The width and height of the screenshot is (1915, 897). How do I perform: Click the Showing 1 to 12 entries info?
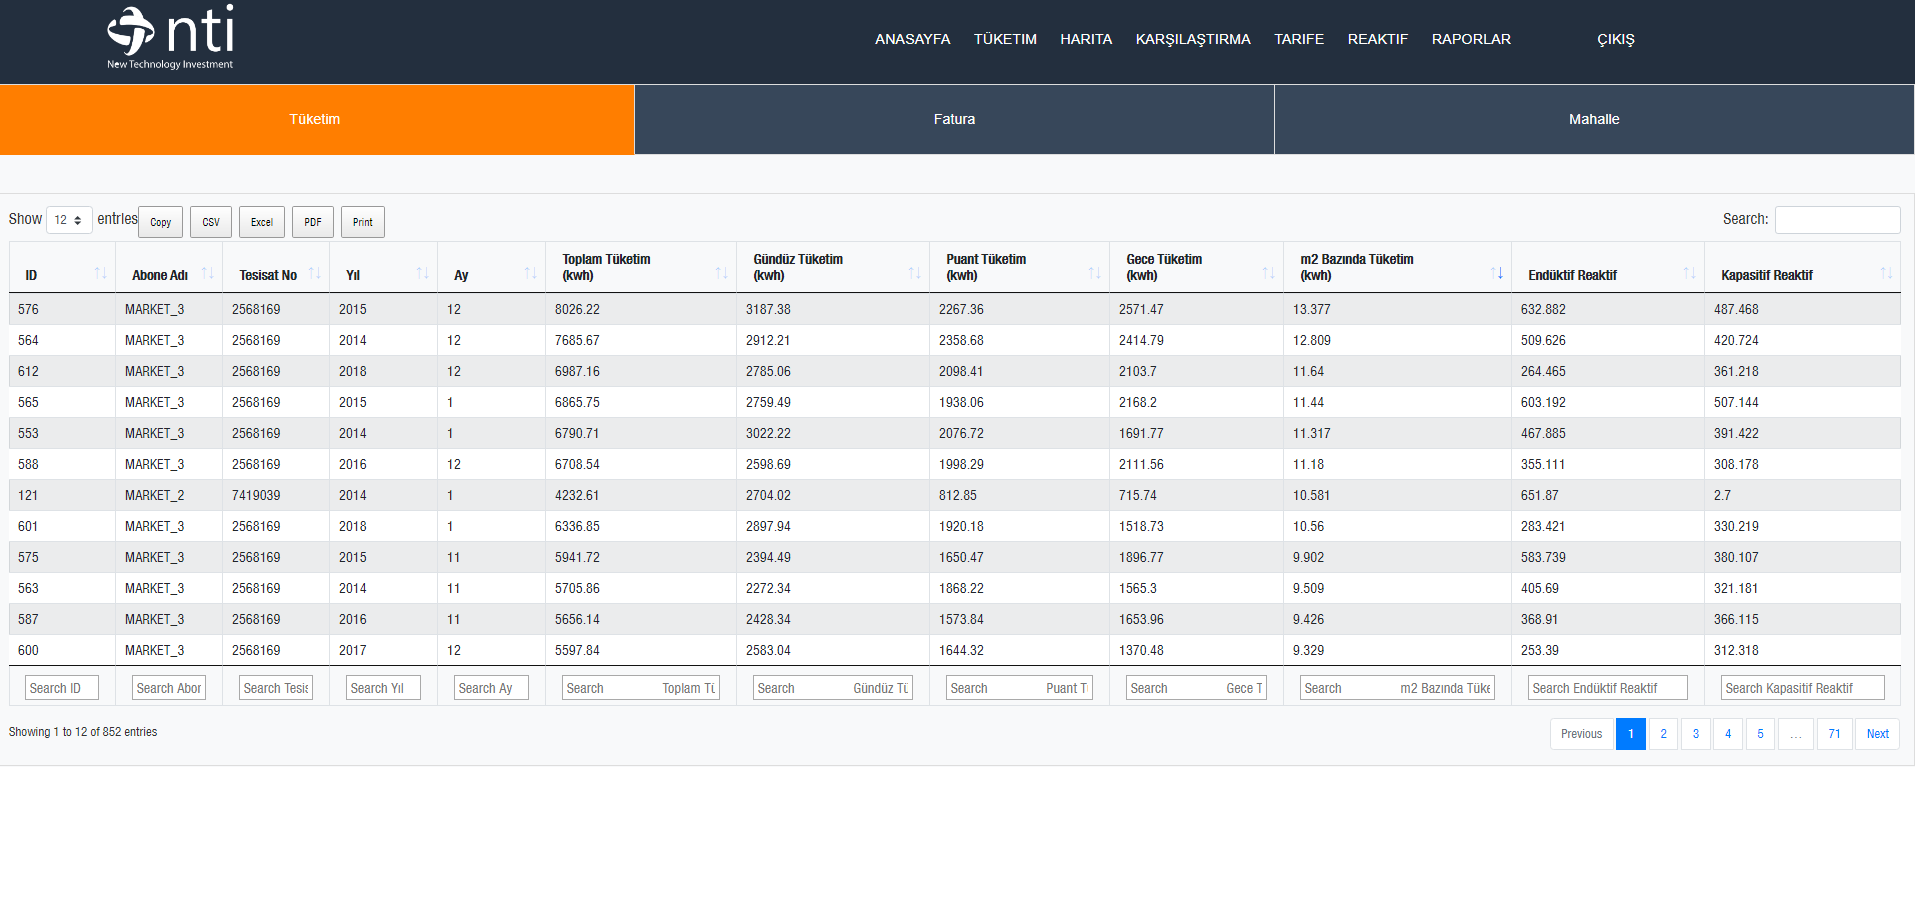tap(83, 732)
